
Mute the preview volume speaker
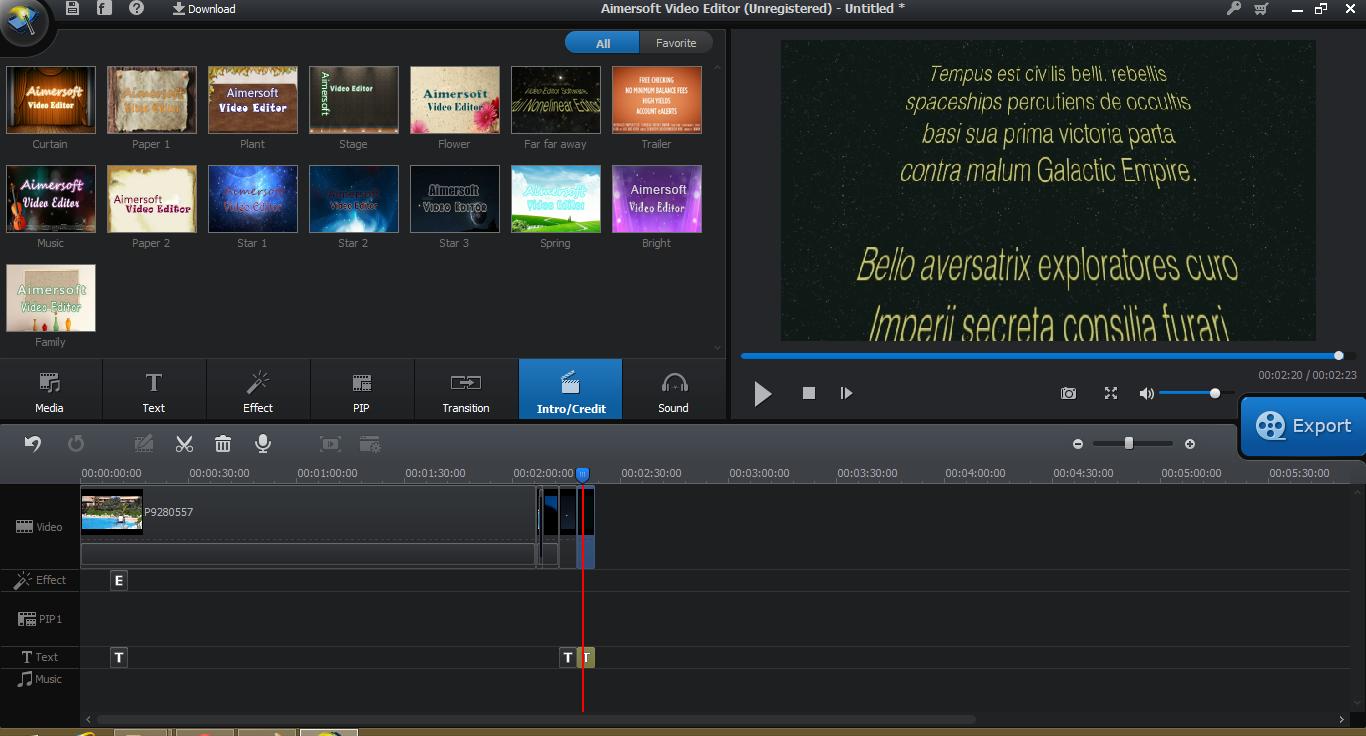tap(1146, 394)
